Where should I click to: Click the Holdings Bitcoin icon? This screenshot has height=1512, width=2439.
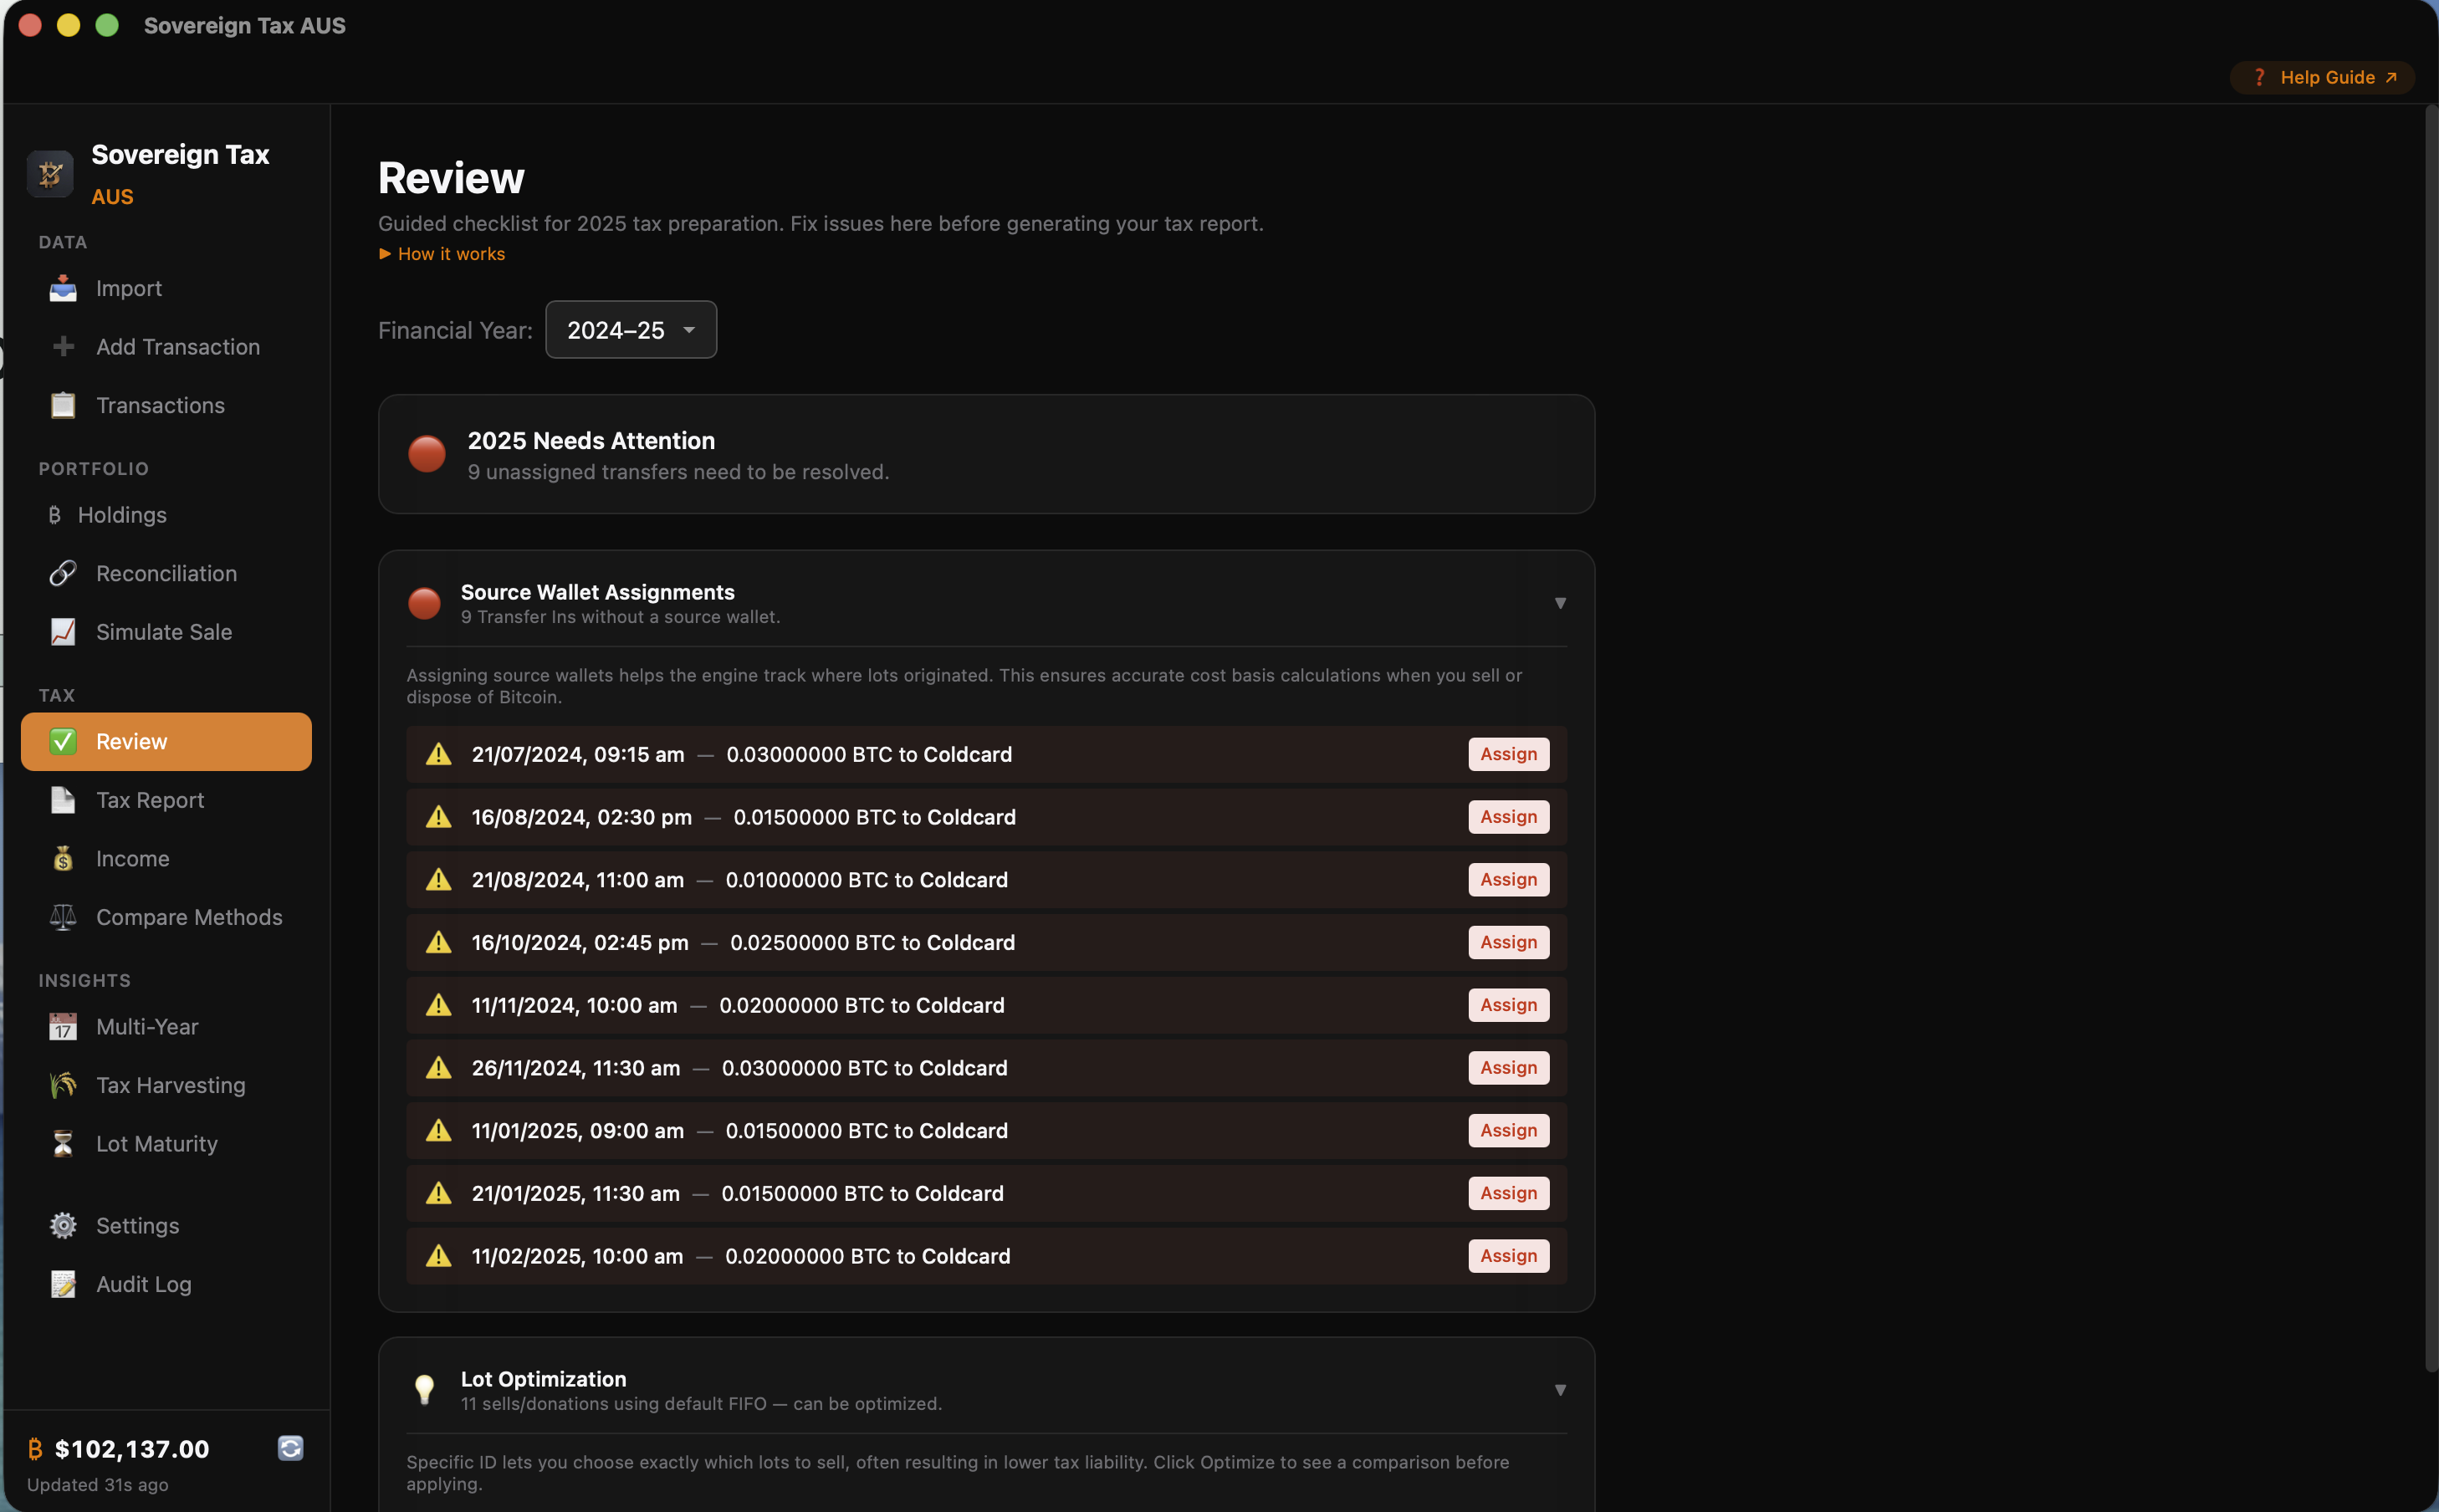point(55,515)
